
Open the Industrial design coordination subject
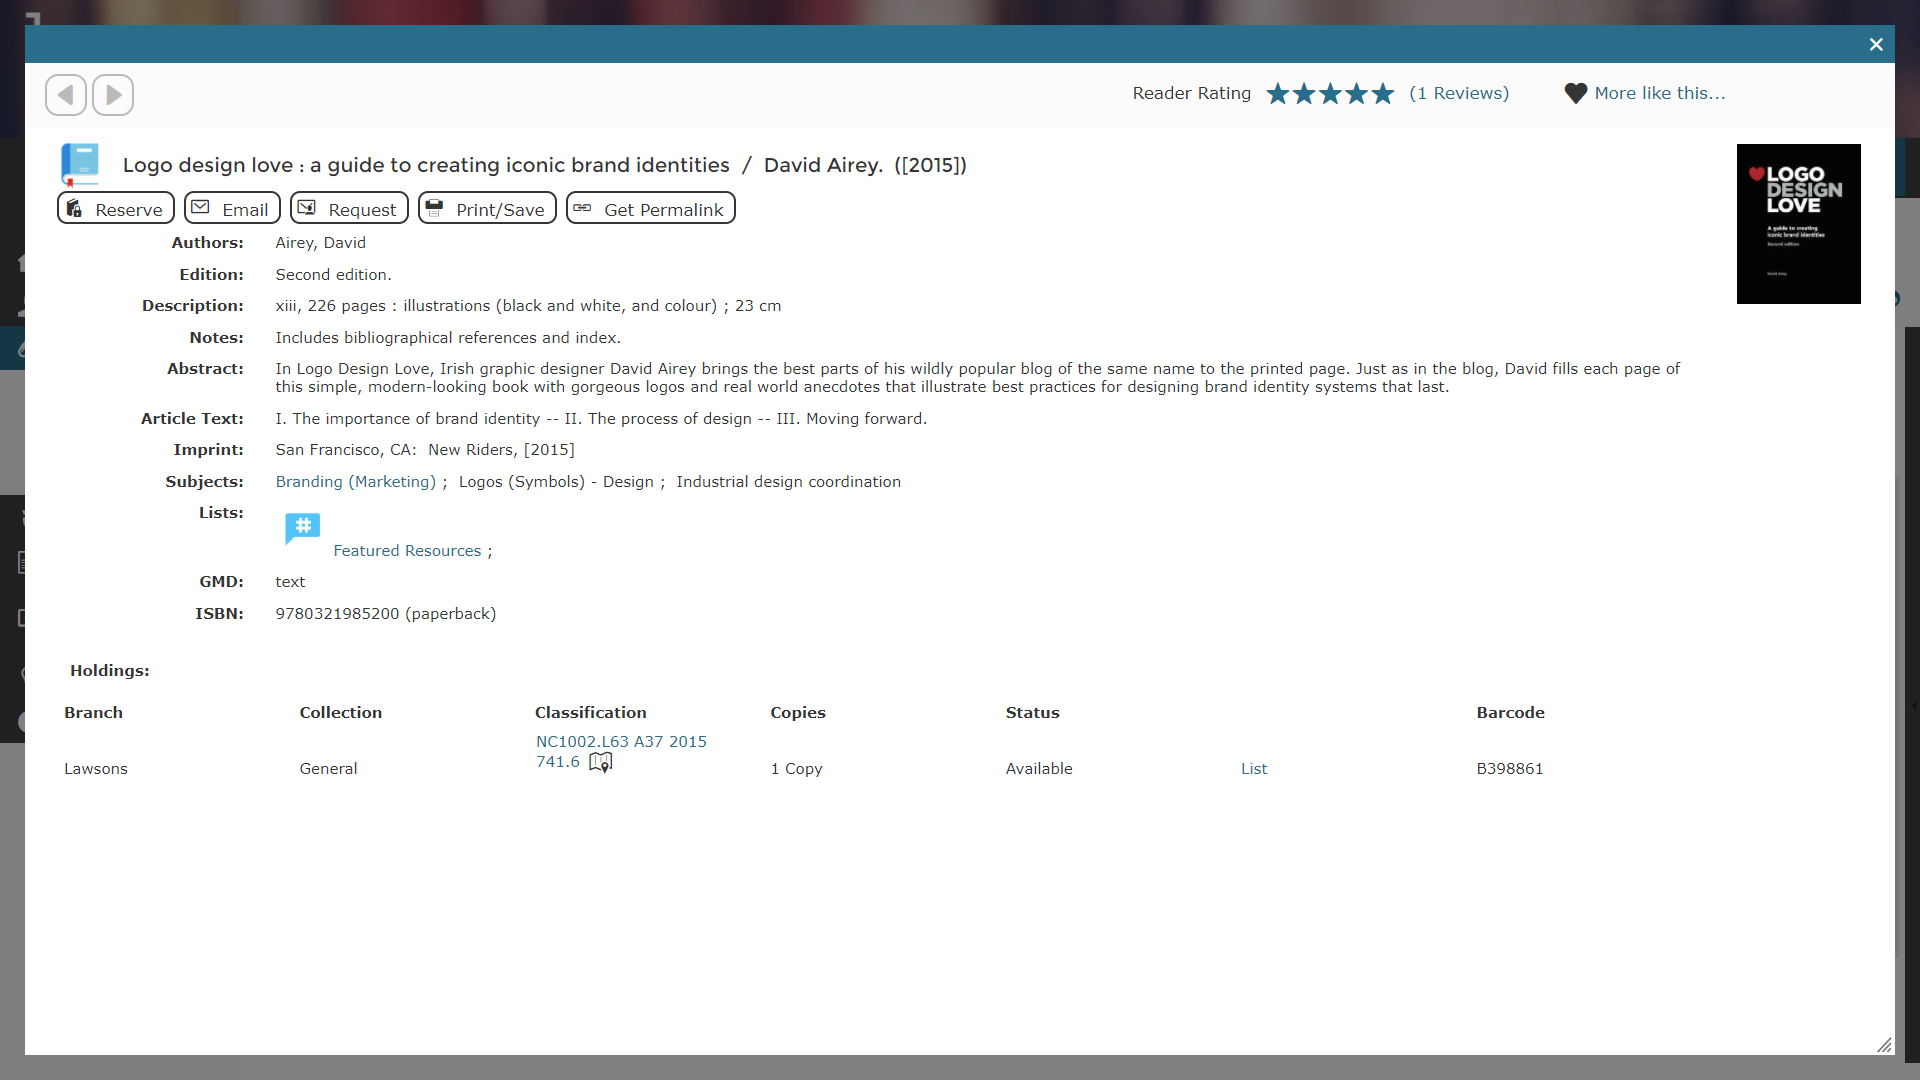[x=788, y=481]
